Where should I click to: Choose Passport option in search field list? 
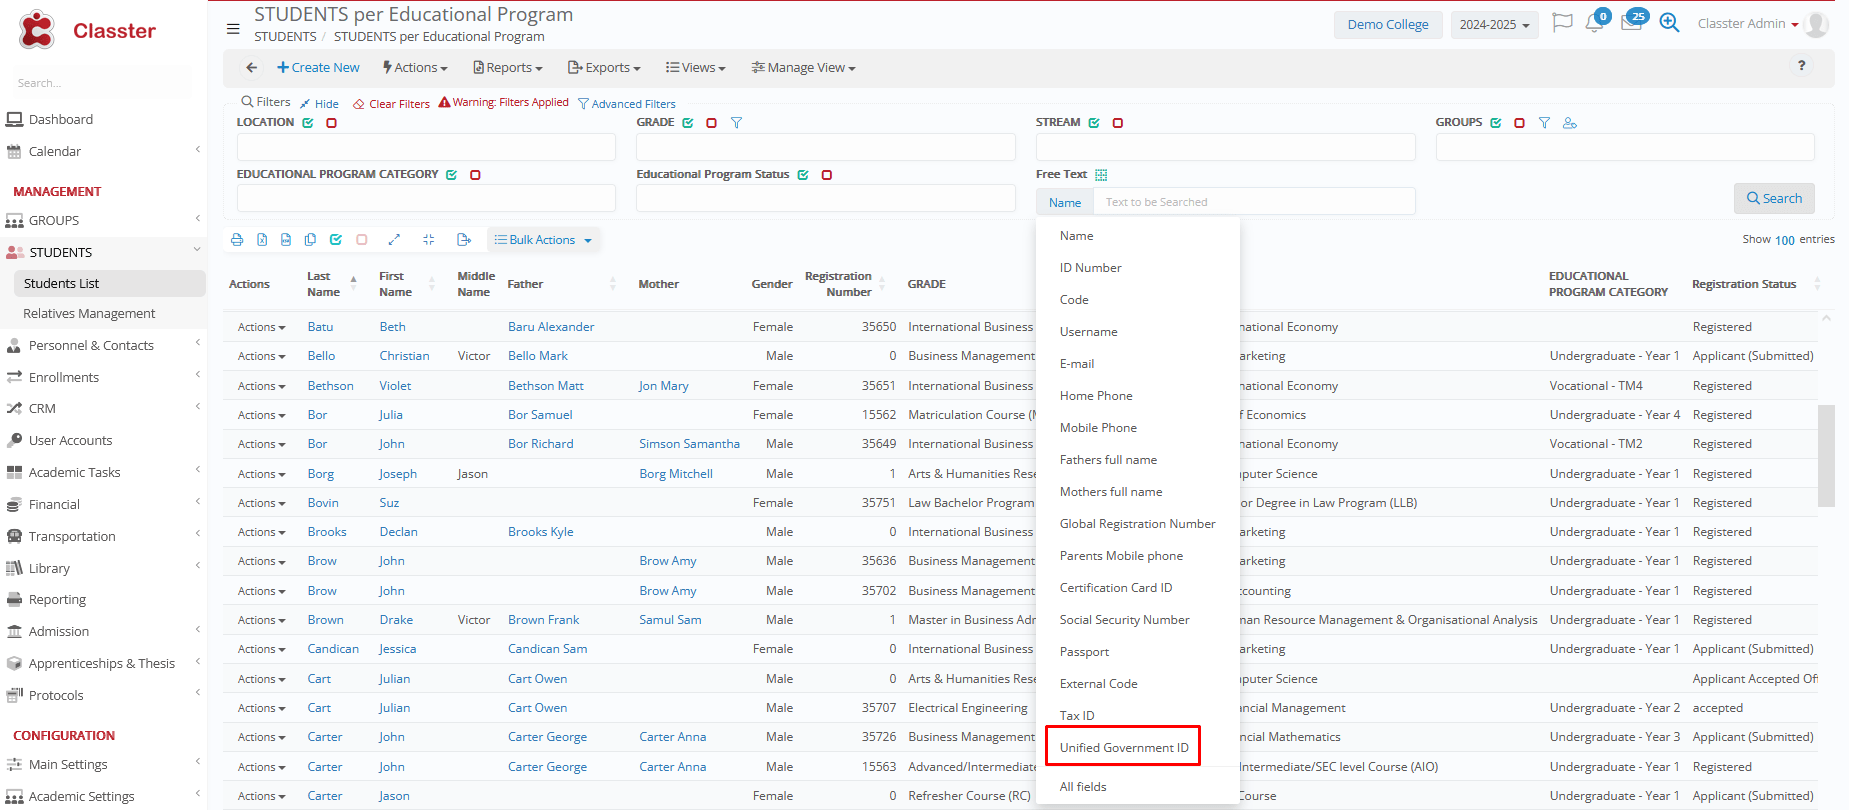(x=1084, y=652)
